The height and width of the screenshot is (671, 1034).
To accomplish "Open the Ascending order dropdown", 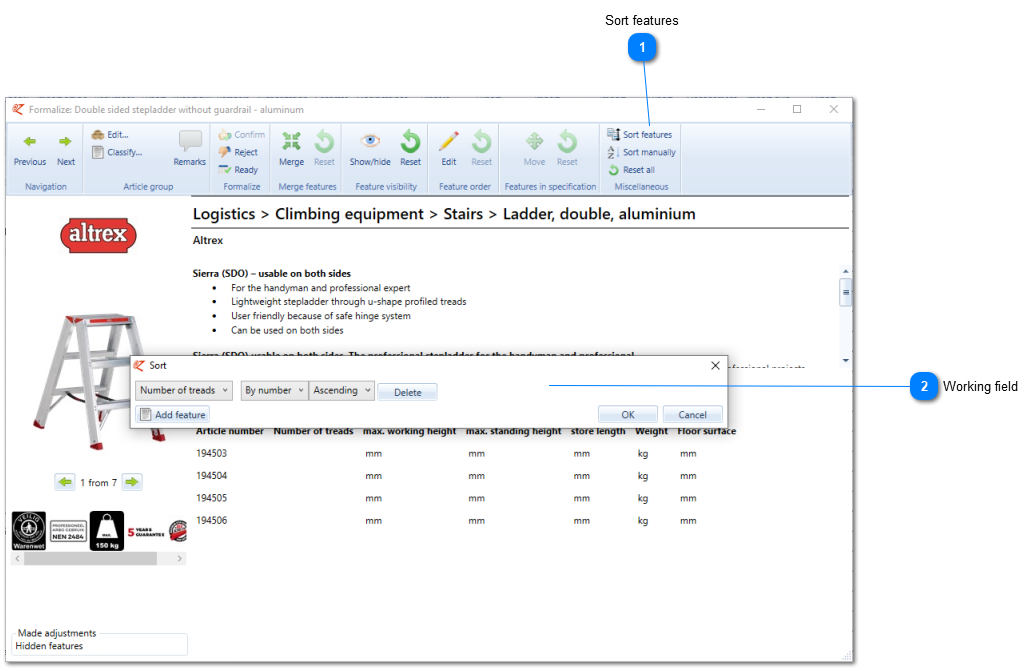I will click(x=342, y=390).
